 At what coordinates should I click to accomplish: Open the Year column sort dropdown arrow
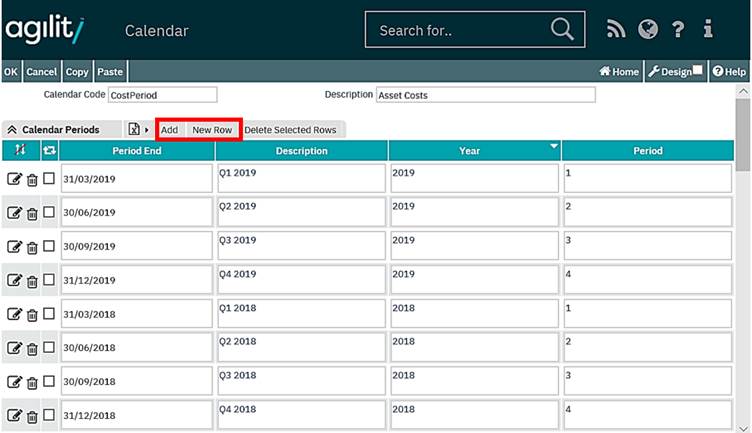click(554, 148)
